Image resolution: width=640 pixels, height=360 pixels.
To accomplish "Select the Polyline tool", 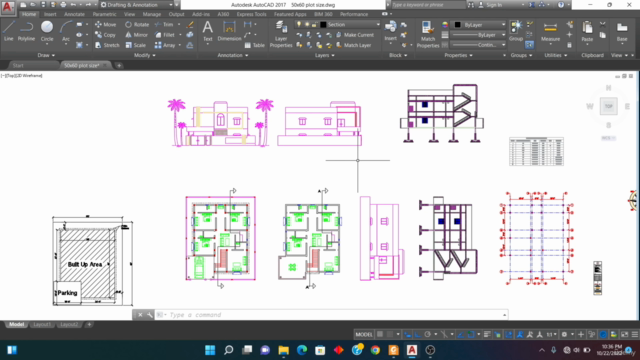I will pos(26,31).
